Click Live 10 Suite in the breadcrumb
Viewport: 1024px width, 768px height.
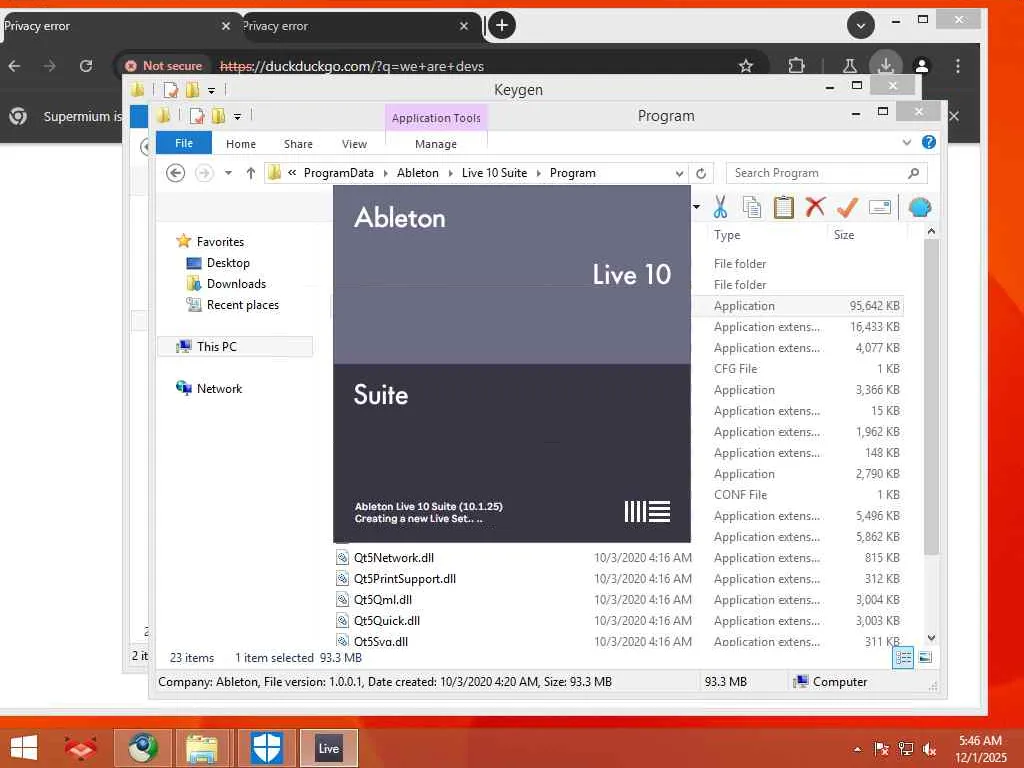point(494,173)
